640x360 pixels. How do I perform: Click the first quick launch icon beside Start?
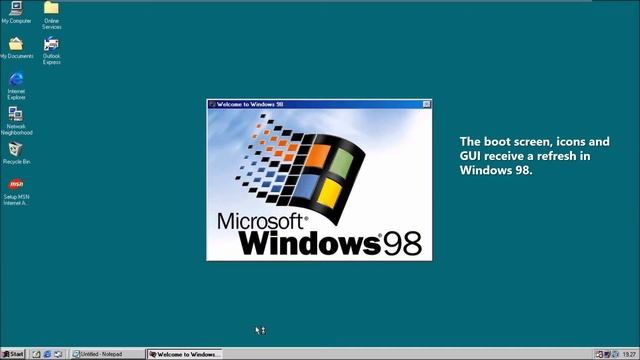(36, 354)
